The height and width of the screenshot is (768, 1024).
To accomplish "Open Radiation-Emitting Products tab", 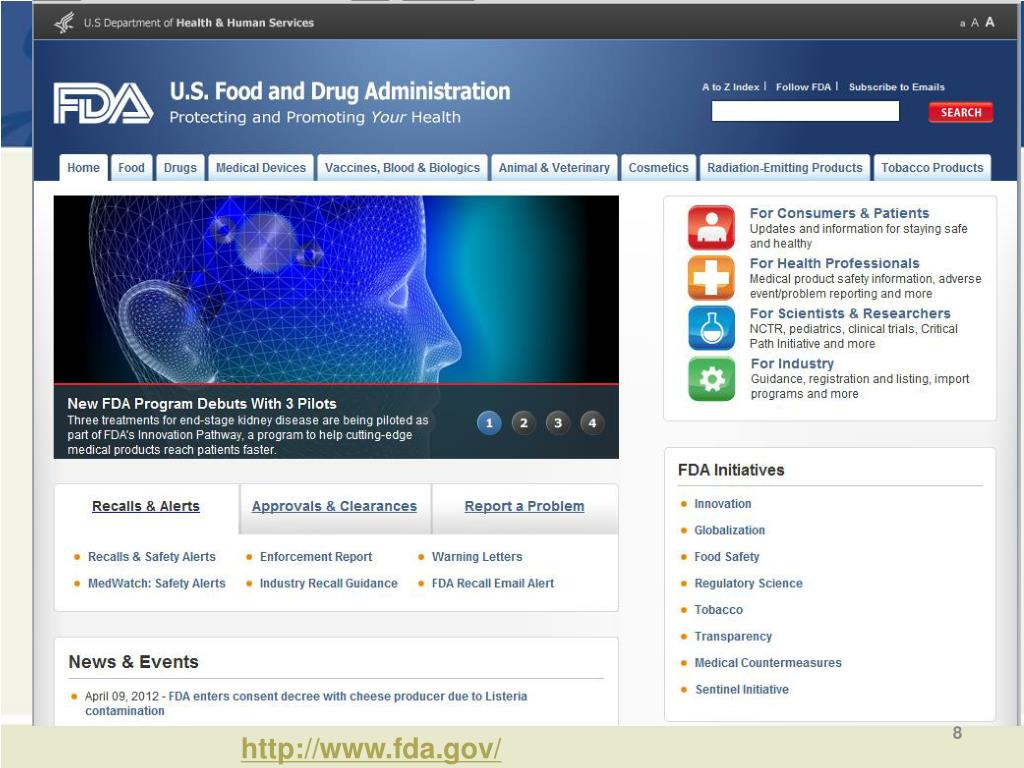I will pos(784,168).
